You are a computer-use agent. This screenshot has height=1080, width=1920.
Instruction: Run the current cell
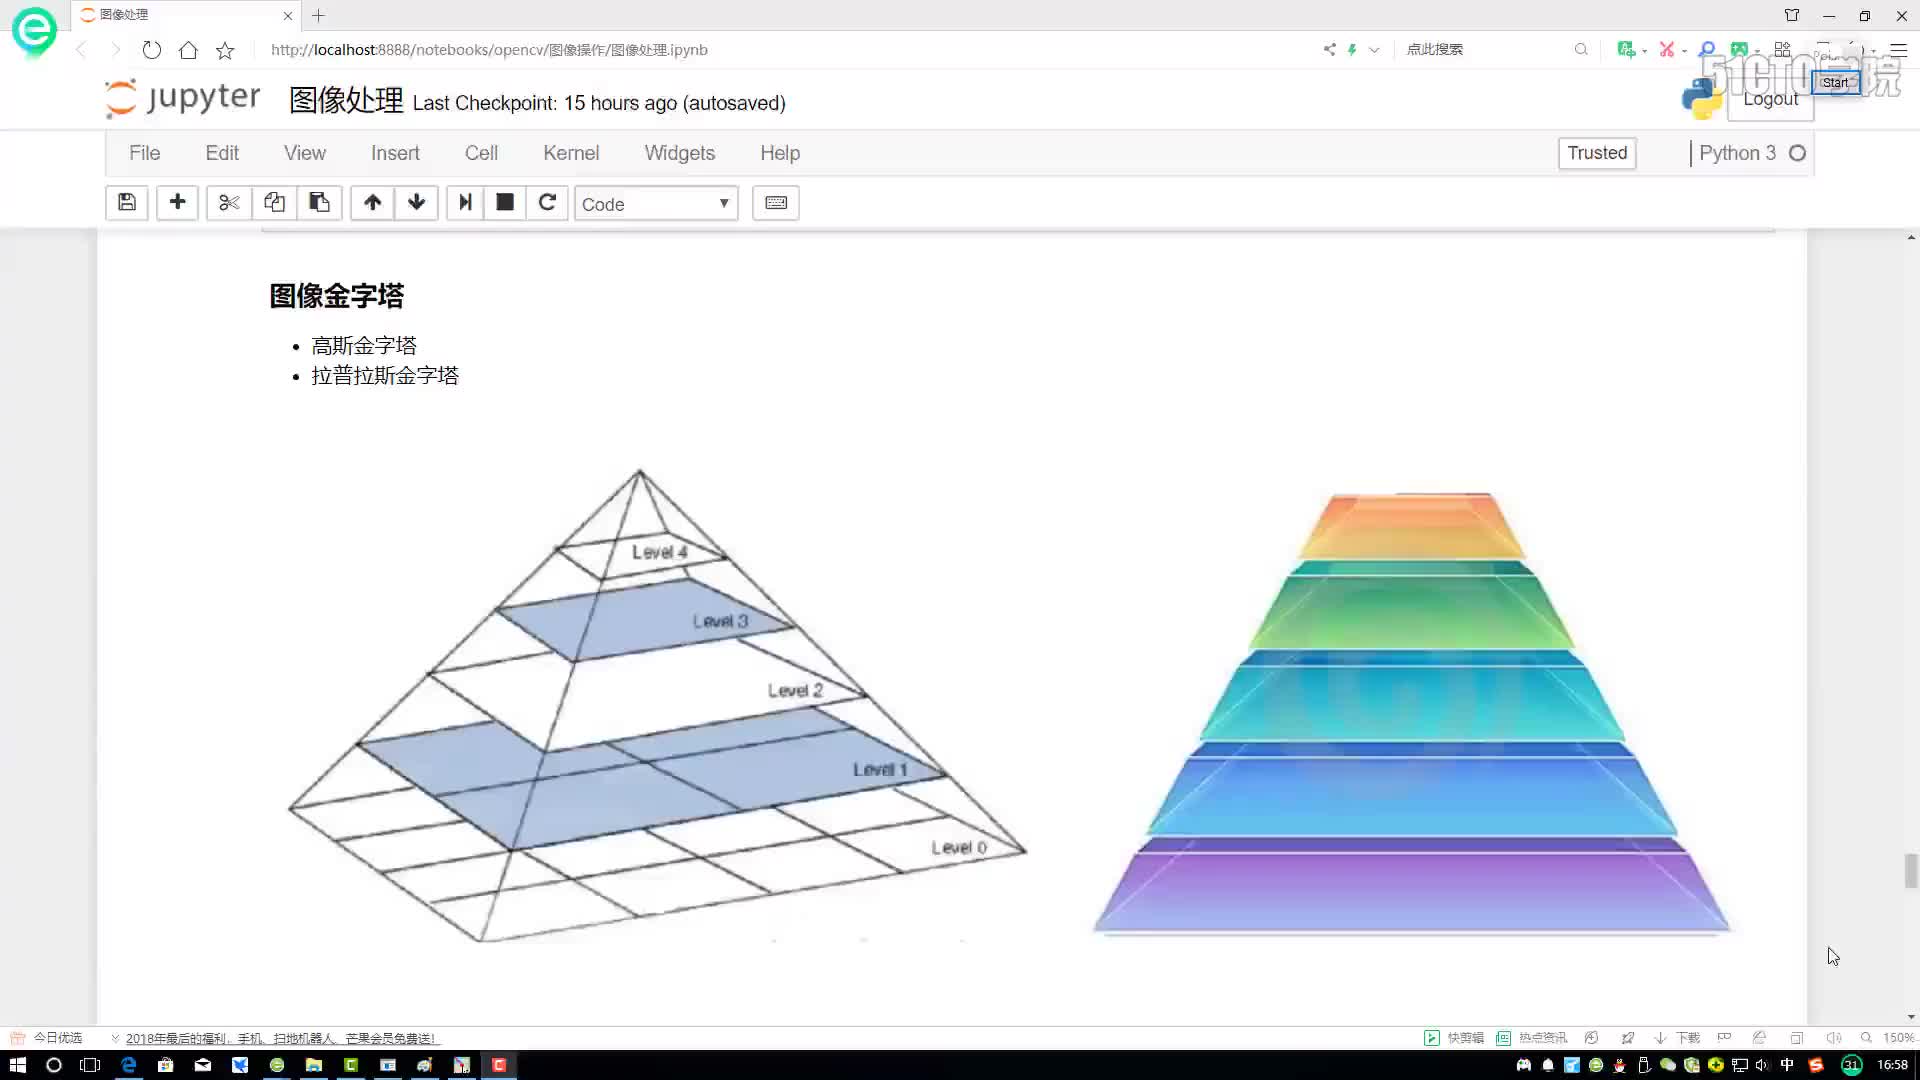[x=465, y=203]
